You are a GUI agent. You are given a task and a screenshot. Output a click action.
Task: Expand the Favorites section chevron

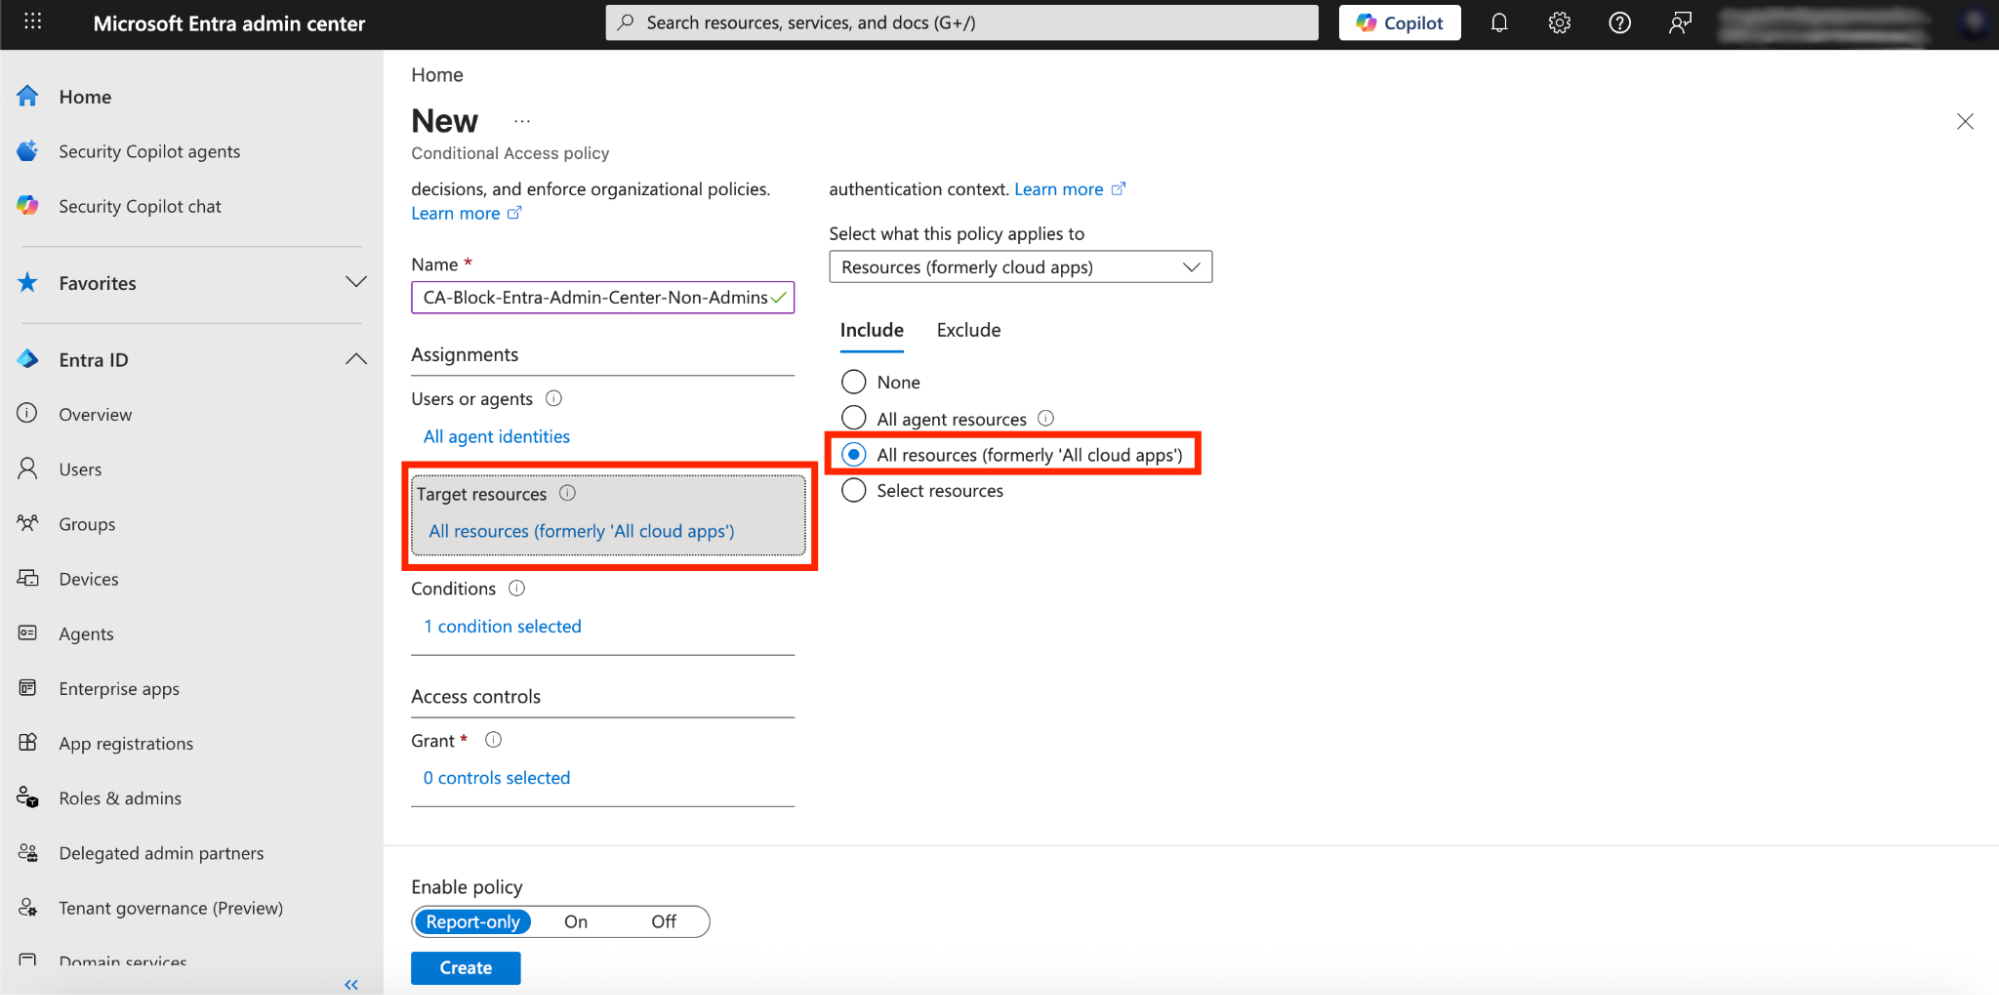tap(356, 282)
